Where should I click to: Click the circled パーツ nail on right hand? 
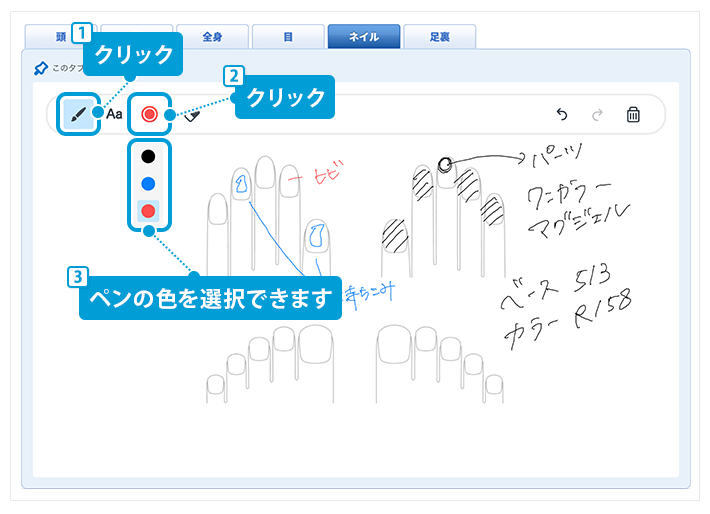coord(445,166)
